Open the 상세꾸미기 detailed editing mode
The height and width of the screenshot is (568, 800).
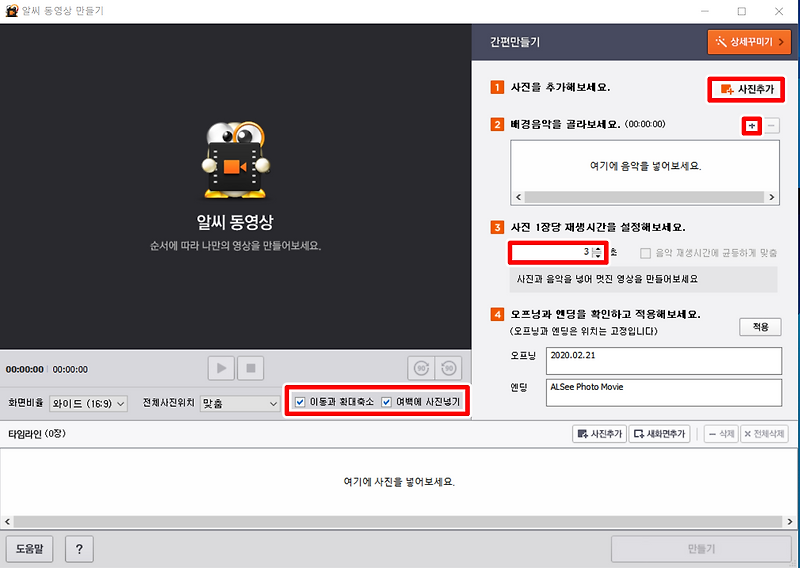pyautogui.click(x=749, y=42)
